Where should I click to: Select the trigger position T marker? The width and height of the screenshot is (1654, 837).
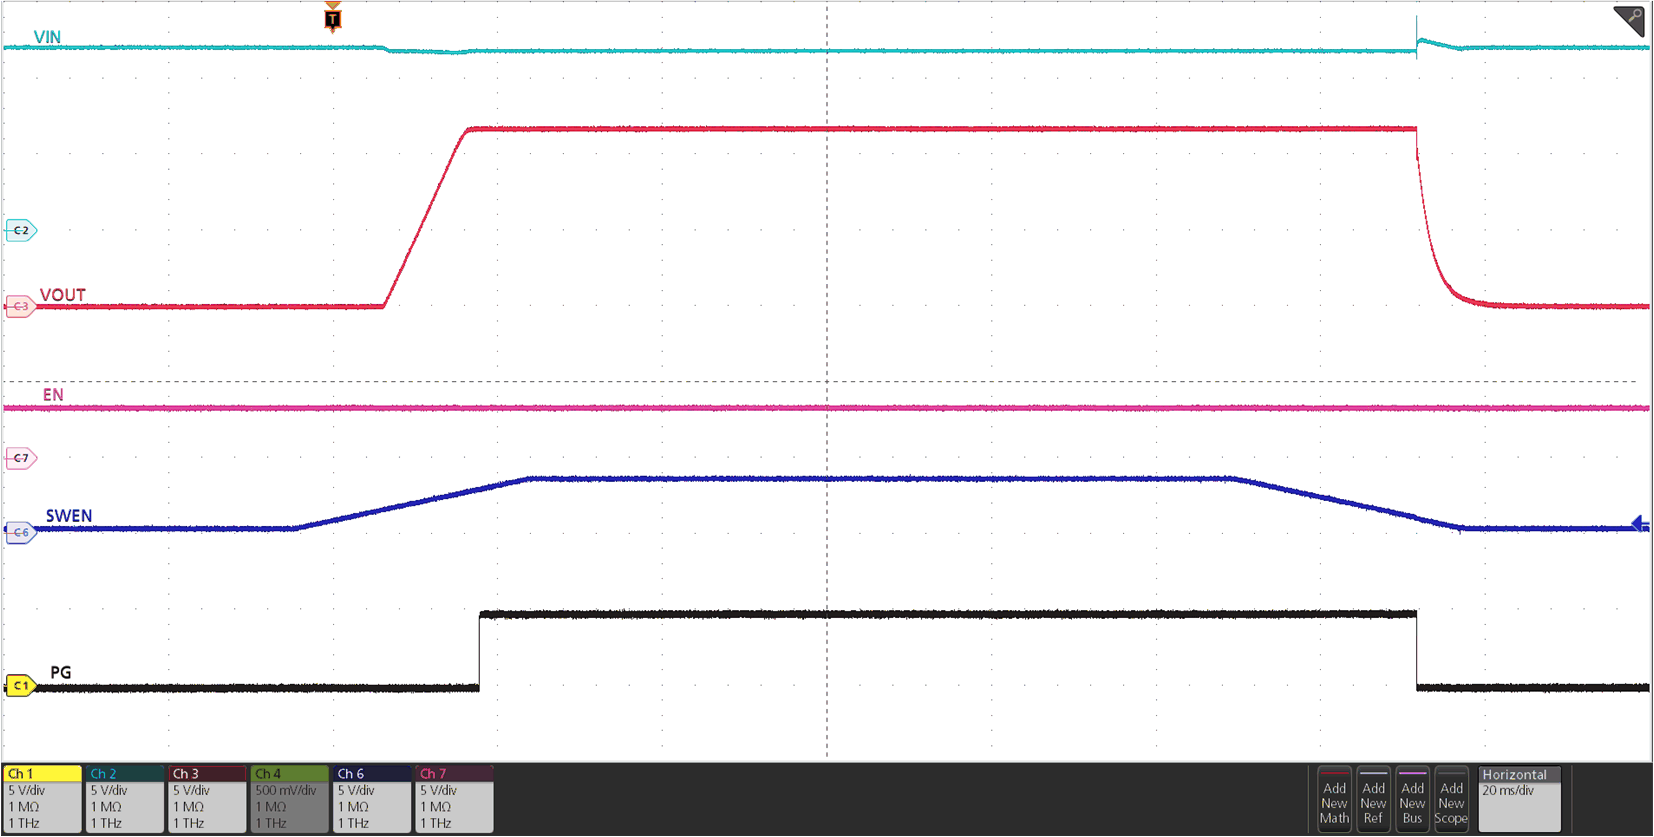(x=333, y=17)
